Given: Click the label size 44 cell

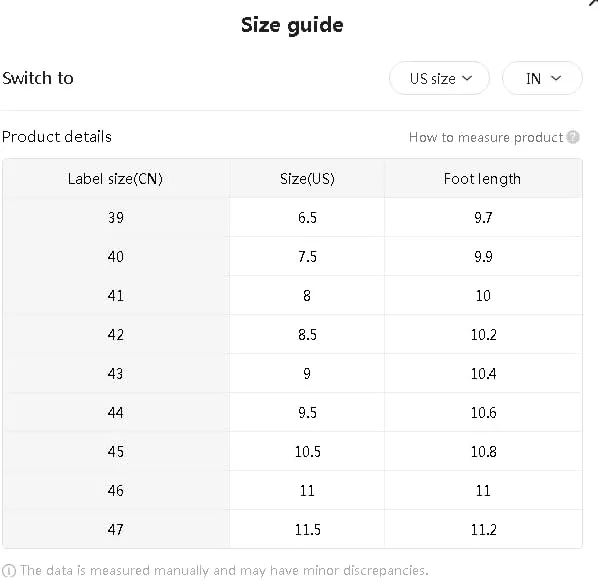Looking at the screenshot, I should (x=116, y=413).
